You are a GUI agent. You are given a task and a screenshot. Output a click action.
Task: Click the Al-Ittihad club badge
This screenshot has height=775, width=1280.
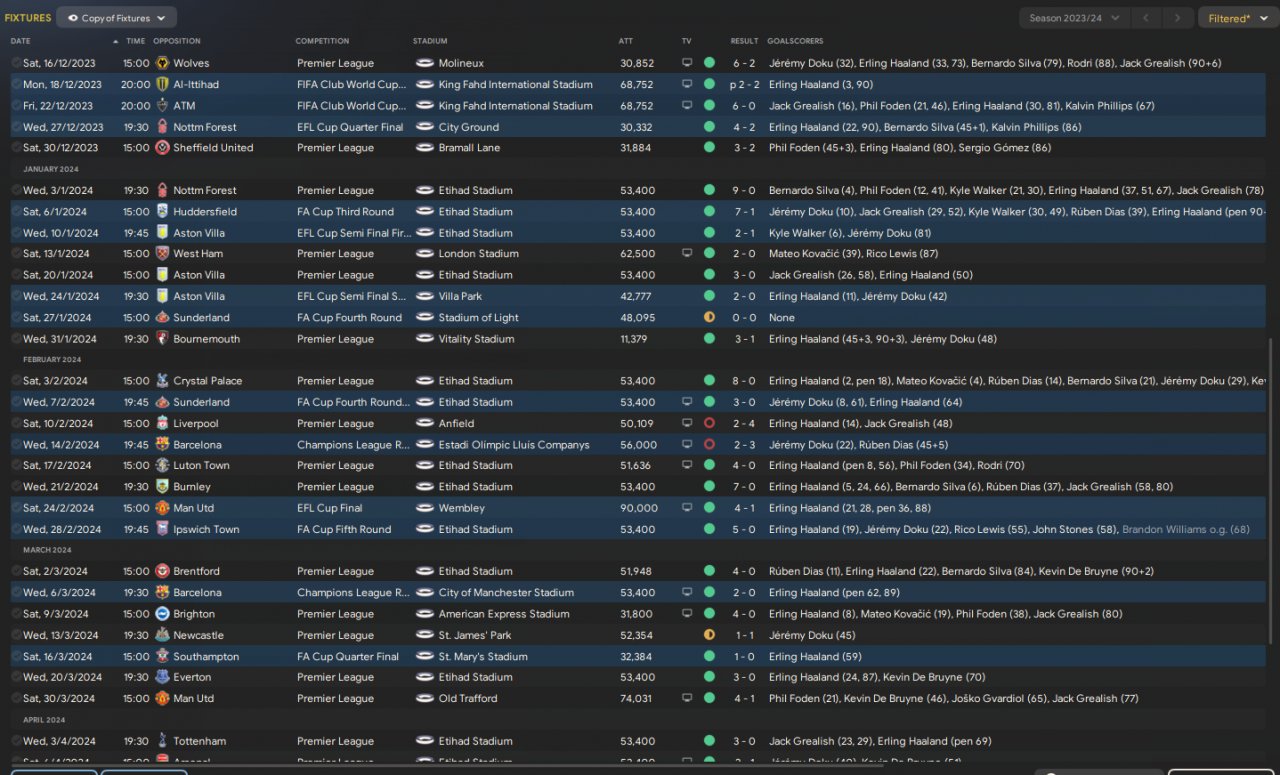pos(162,84)
